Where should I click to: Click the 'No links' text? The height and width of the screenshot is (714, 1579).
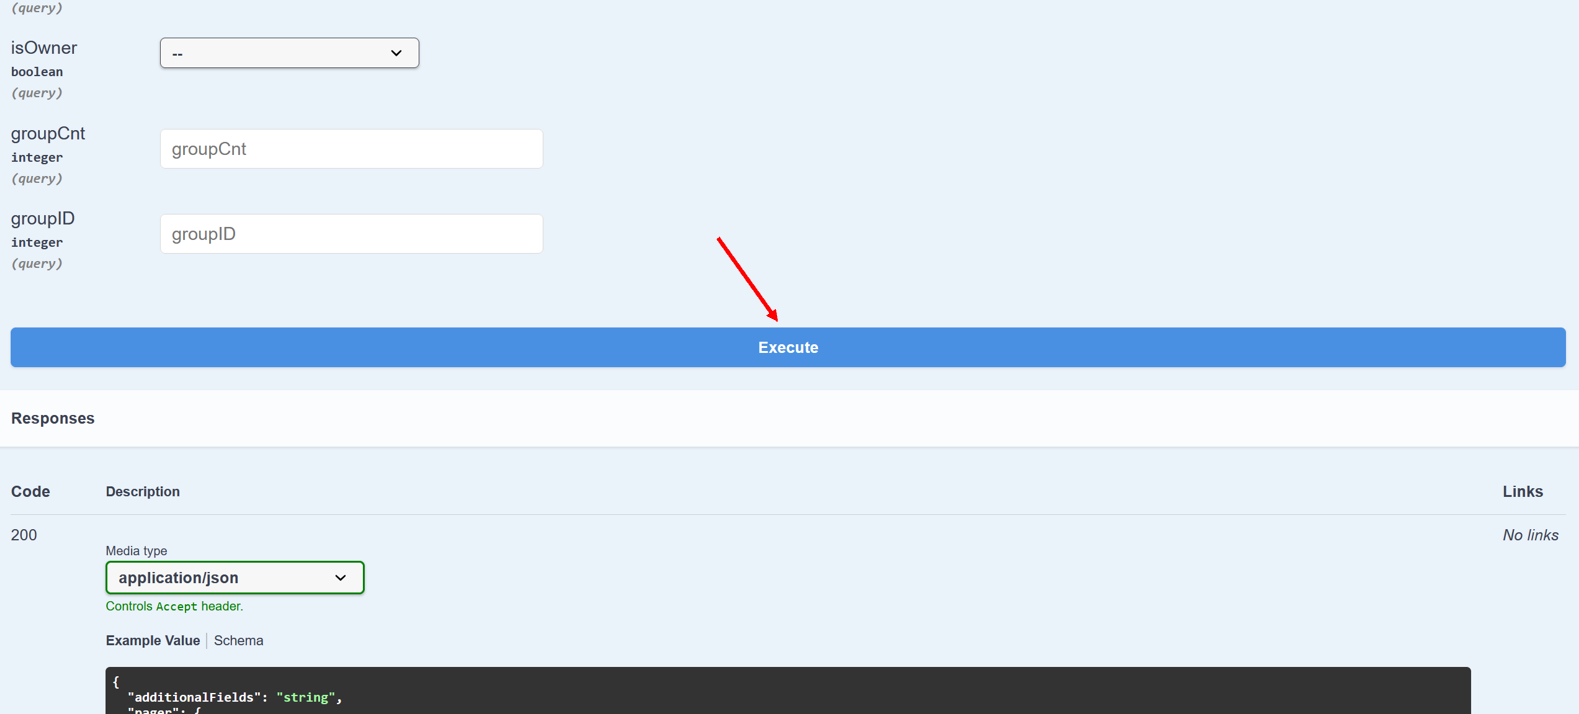click(x=1530, y=535)
